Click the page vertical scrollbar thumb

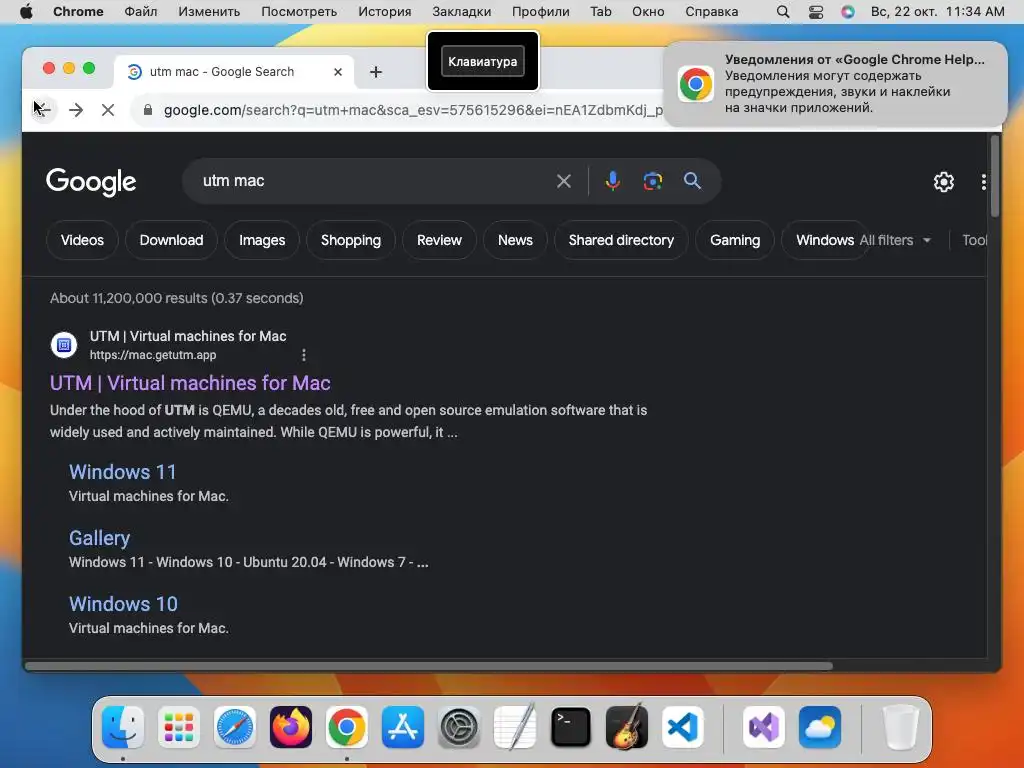(x=995, y=176)
